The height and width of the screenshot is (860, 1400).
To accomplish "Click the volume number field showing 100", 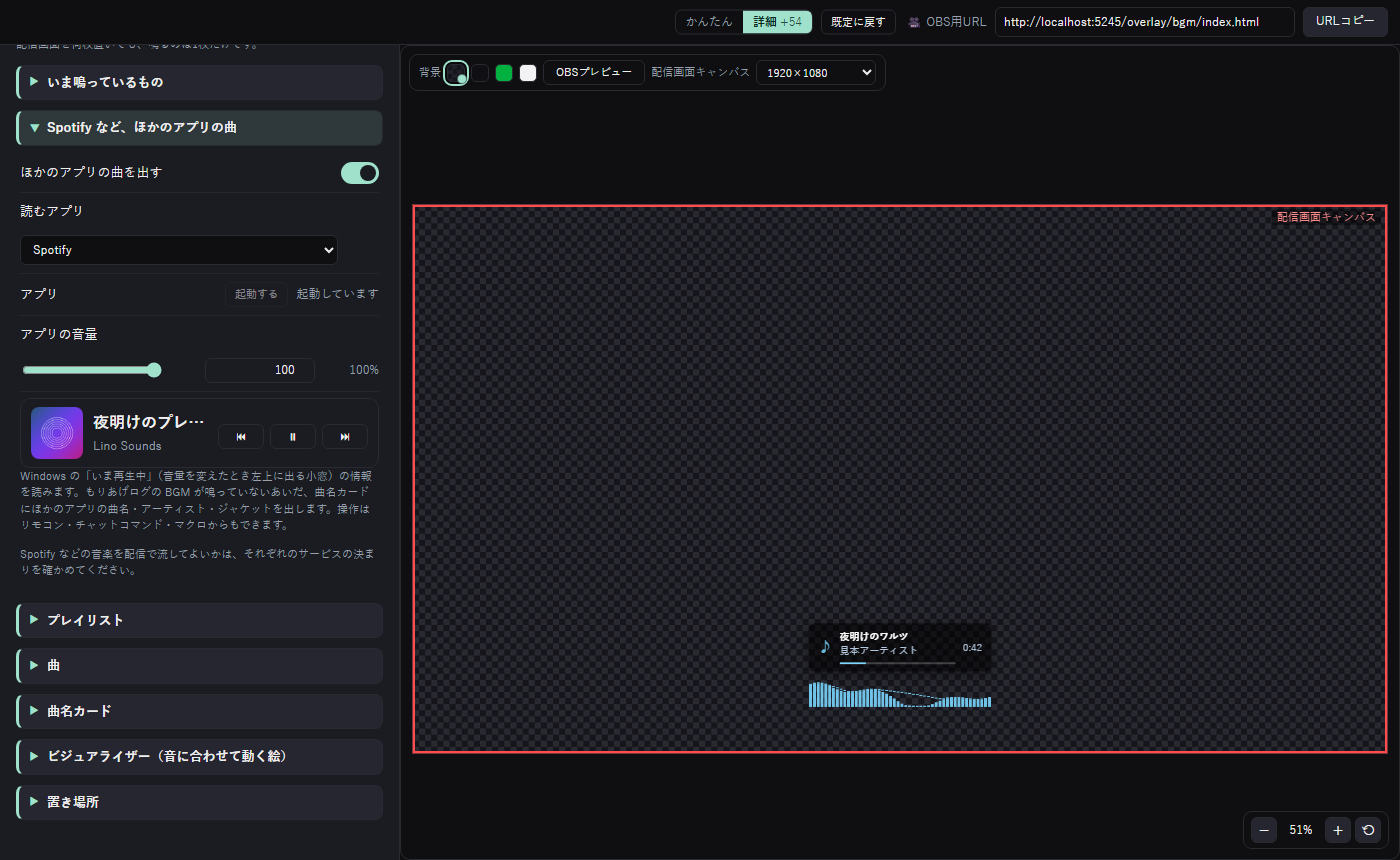I will [260, 370].
